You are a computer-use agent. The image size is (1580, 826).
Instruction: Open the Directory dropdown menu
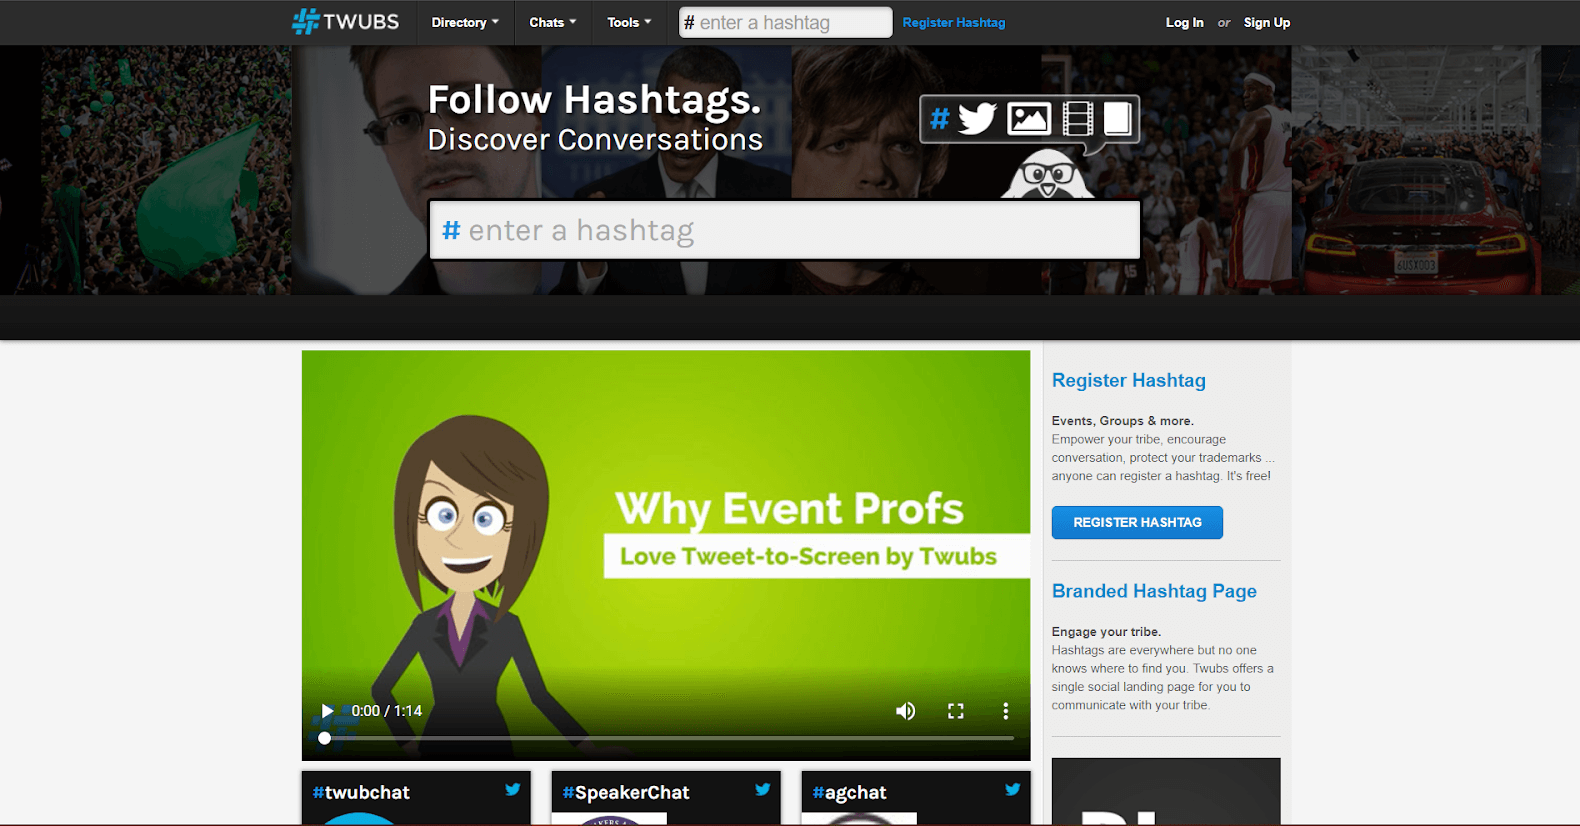[465, 22]
